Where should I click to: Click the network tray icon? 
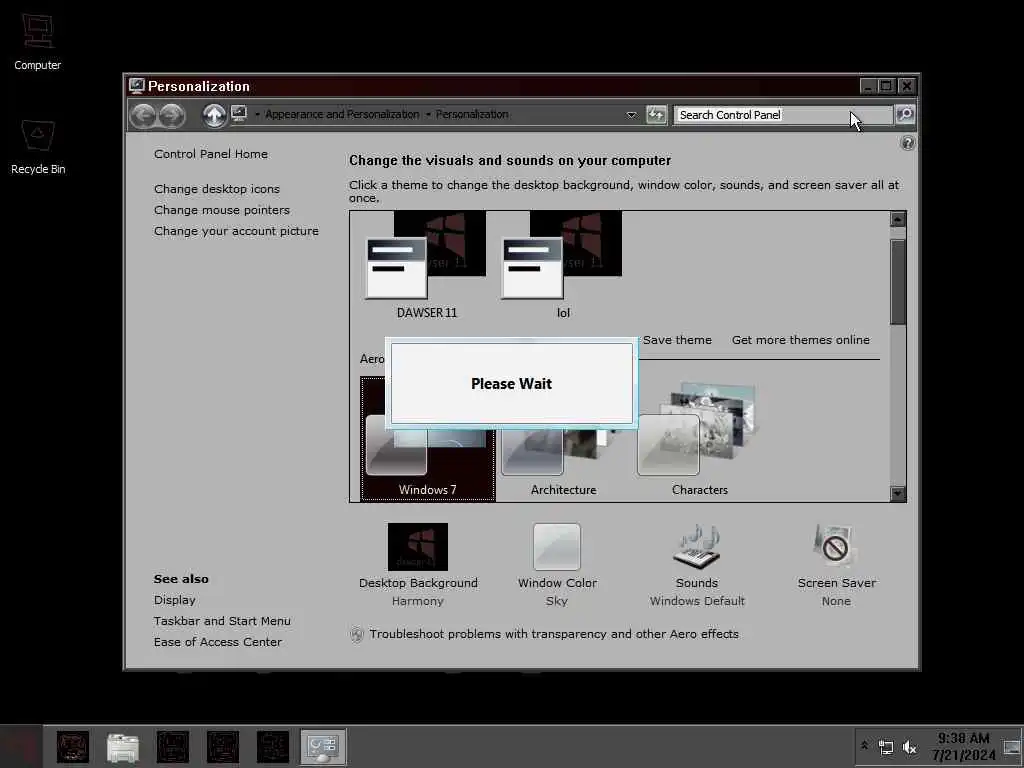(x=886, y=747)
